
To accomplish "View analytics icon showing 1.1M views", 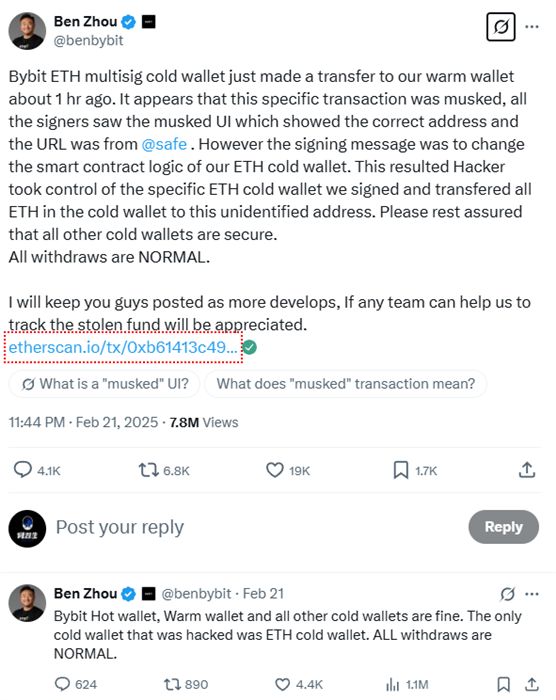I will [392, 684].
